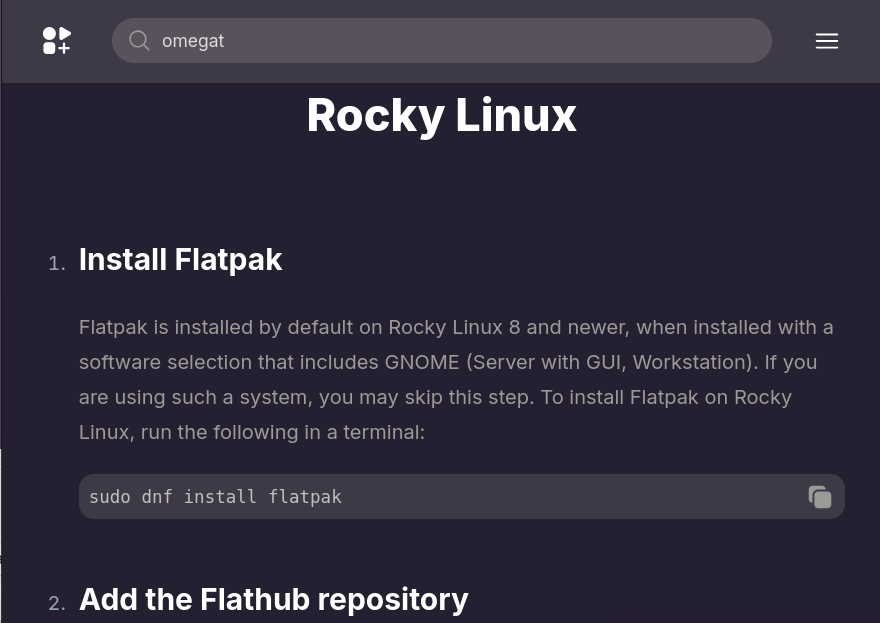Click the text Server with GUI, Workstation

[x=612, y=362]
